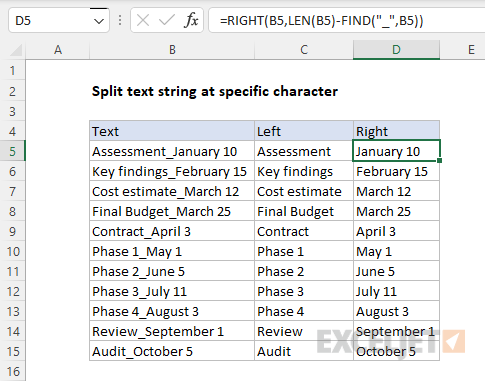Select the 'Final Budget' cell in Left column

click(304, 211)
